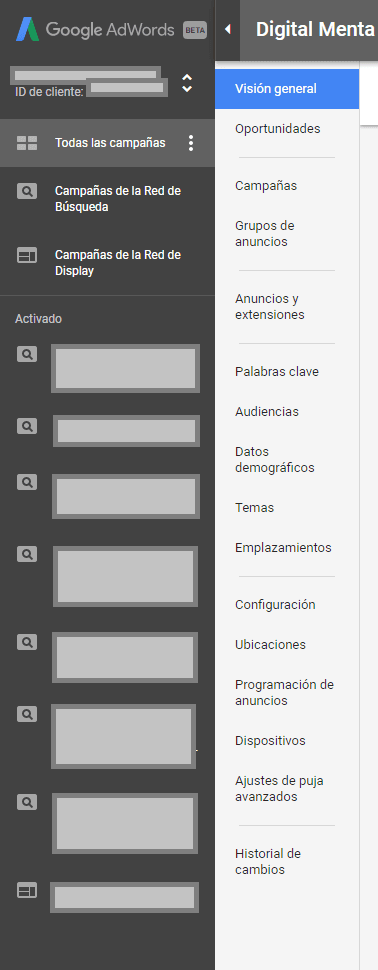Click the search icon beside Campañas de la Red de Búsqueda
This screenshot has width=378, height=970.
click(x=27, y=191)
